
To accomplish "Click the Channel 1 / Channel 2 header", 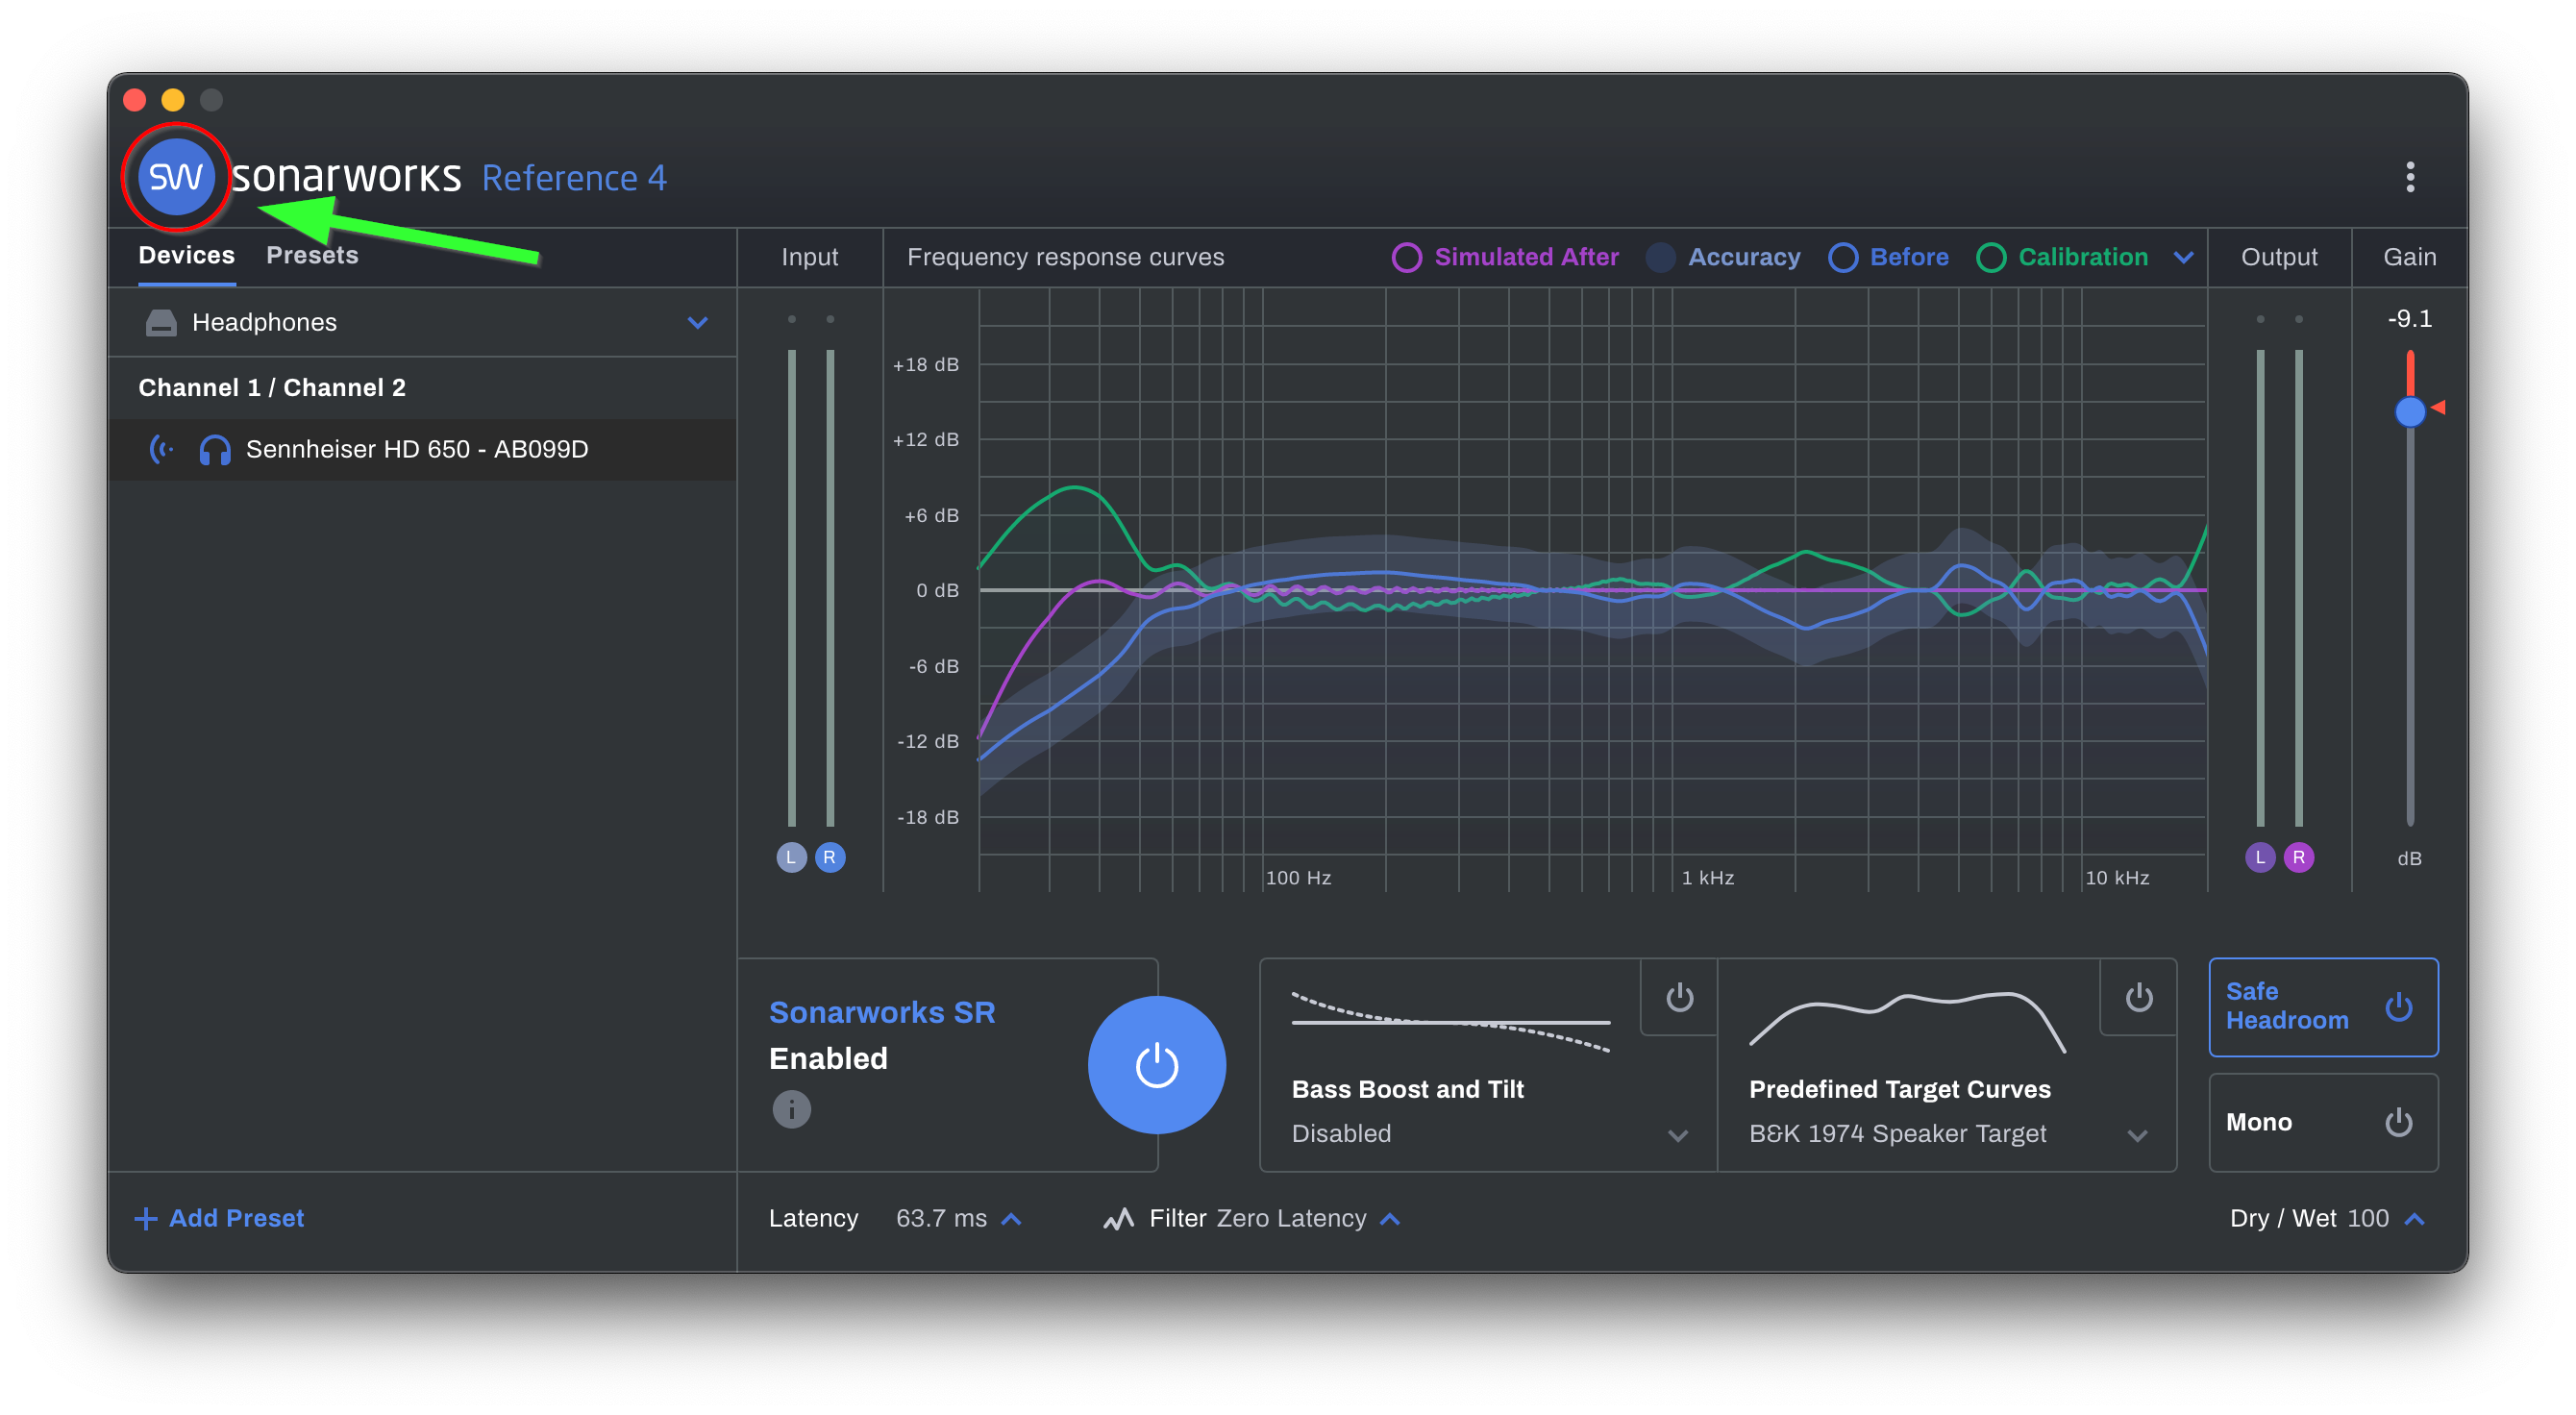I will tap(272, 387).
